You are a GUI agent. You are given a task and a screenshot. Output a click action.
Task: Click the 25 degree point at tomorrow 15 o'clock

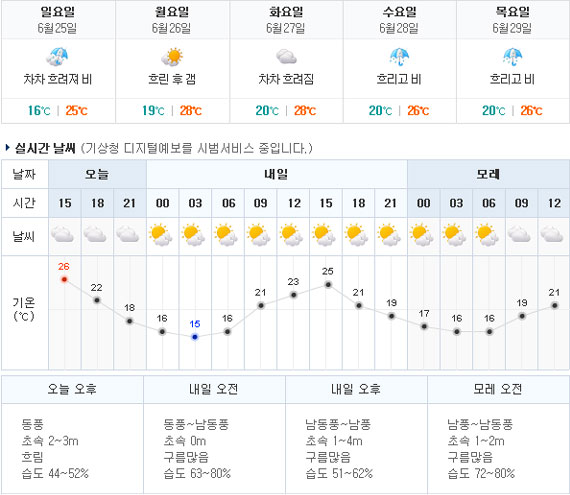pos(328,285)
